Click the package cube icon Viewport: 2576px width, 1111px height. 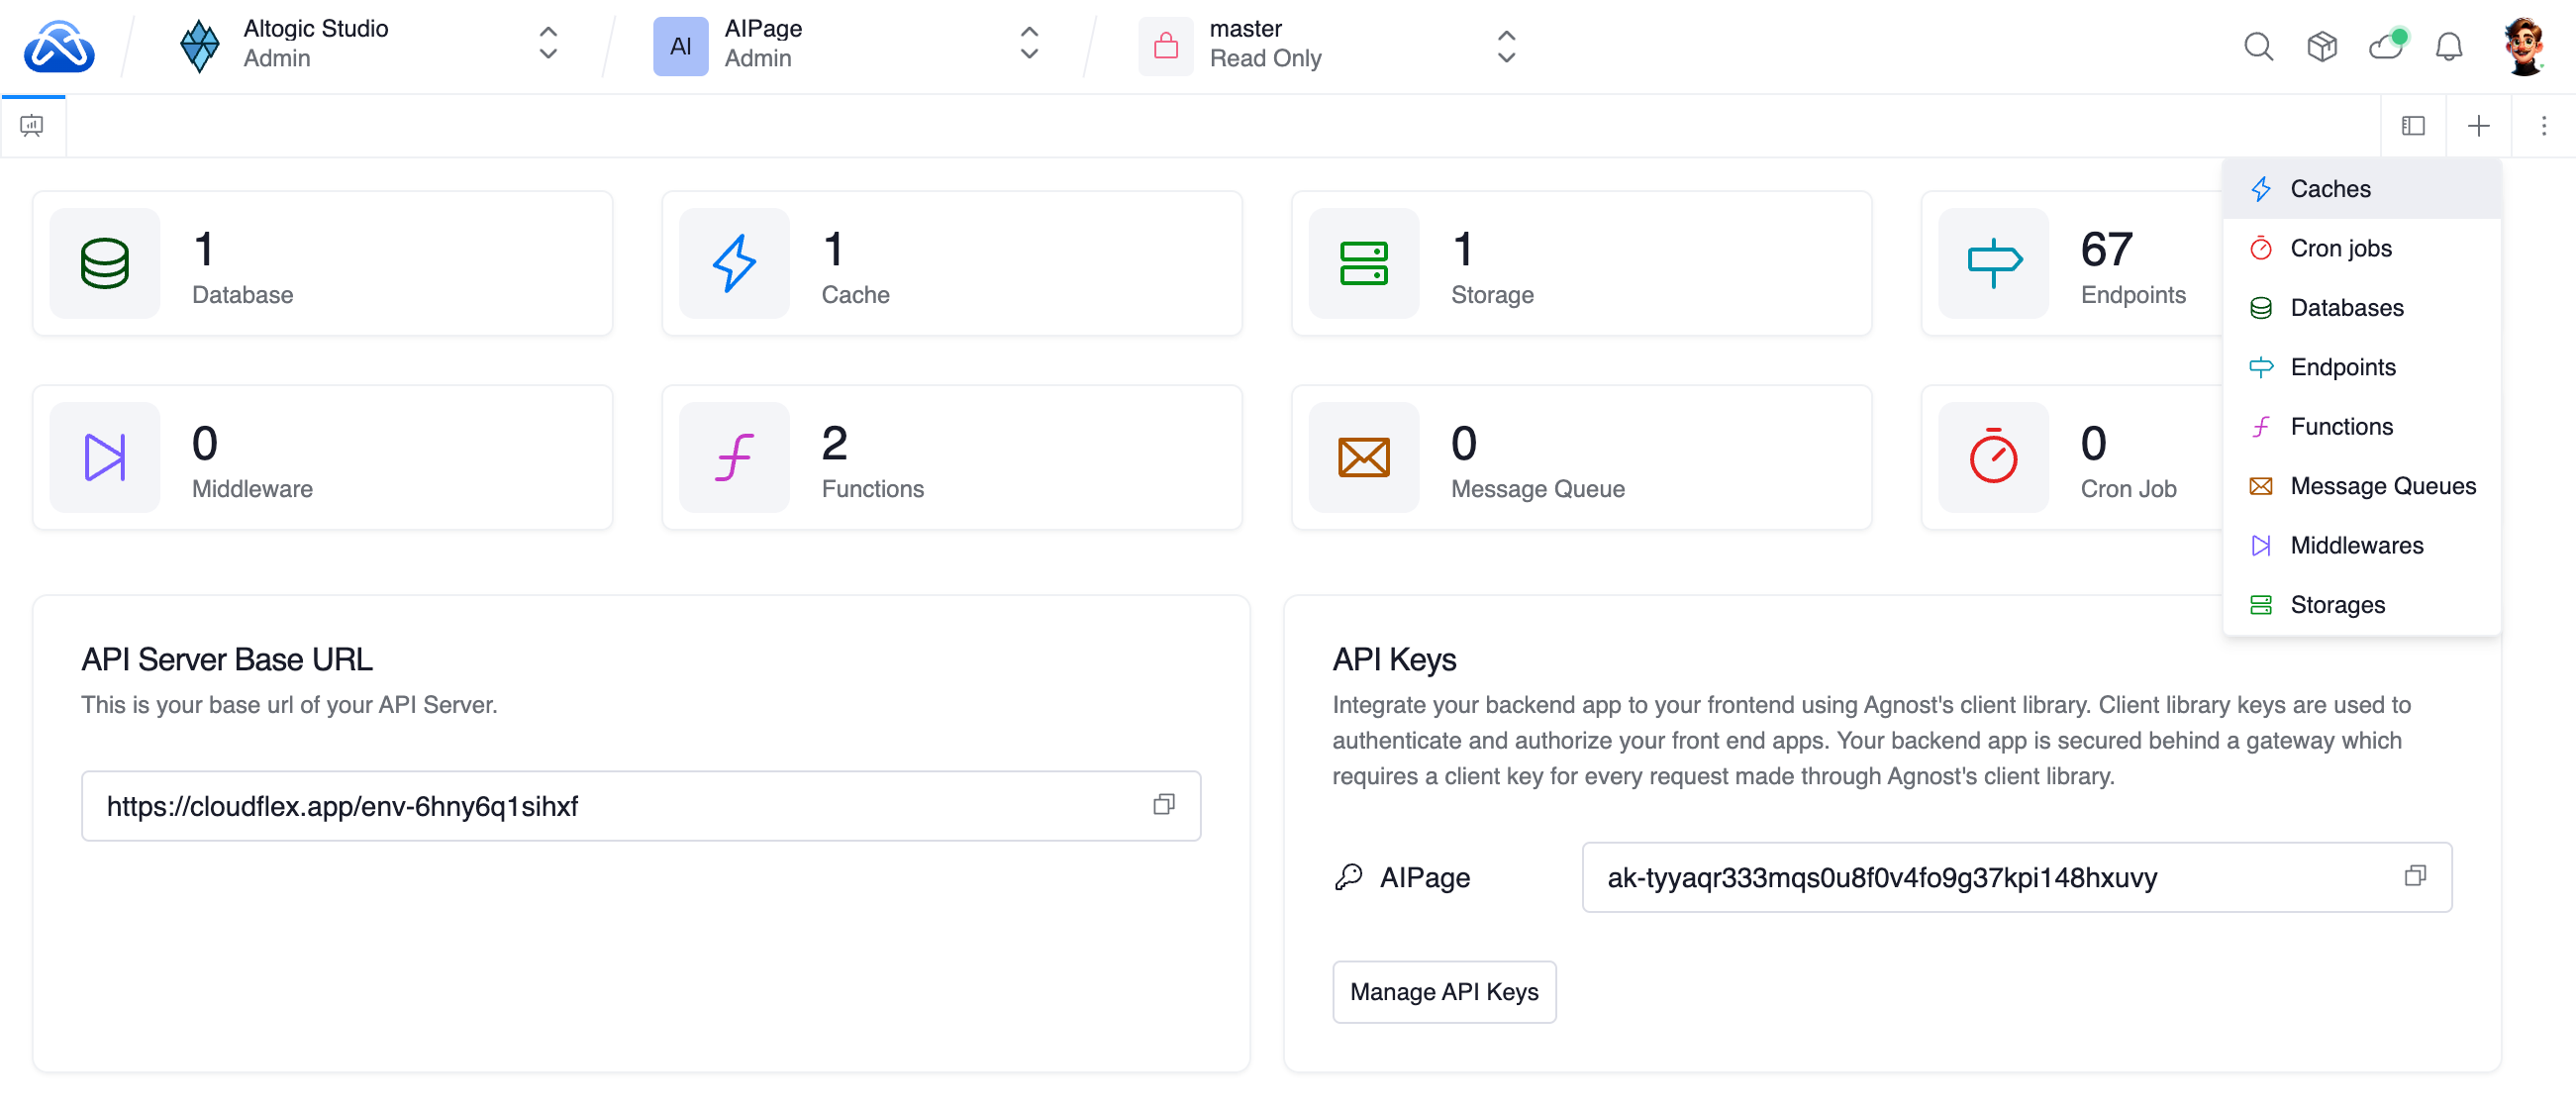(x=2321, y=46)
